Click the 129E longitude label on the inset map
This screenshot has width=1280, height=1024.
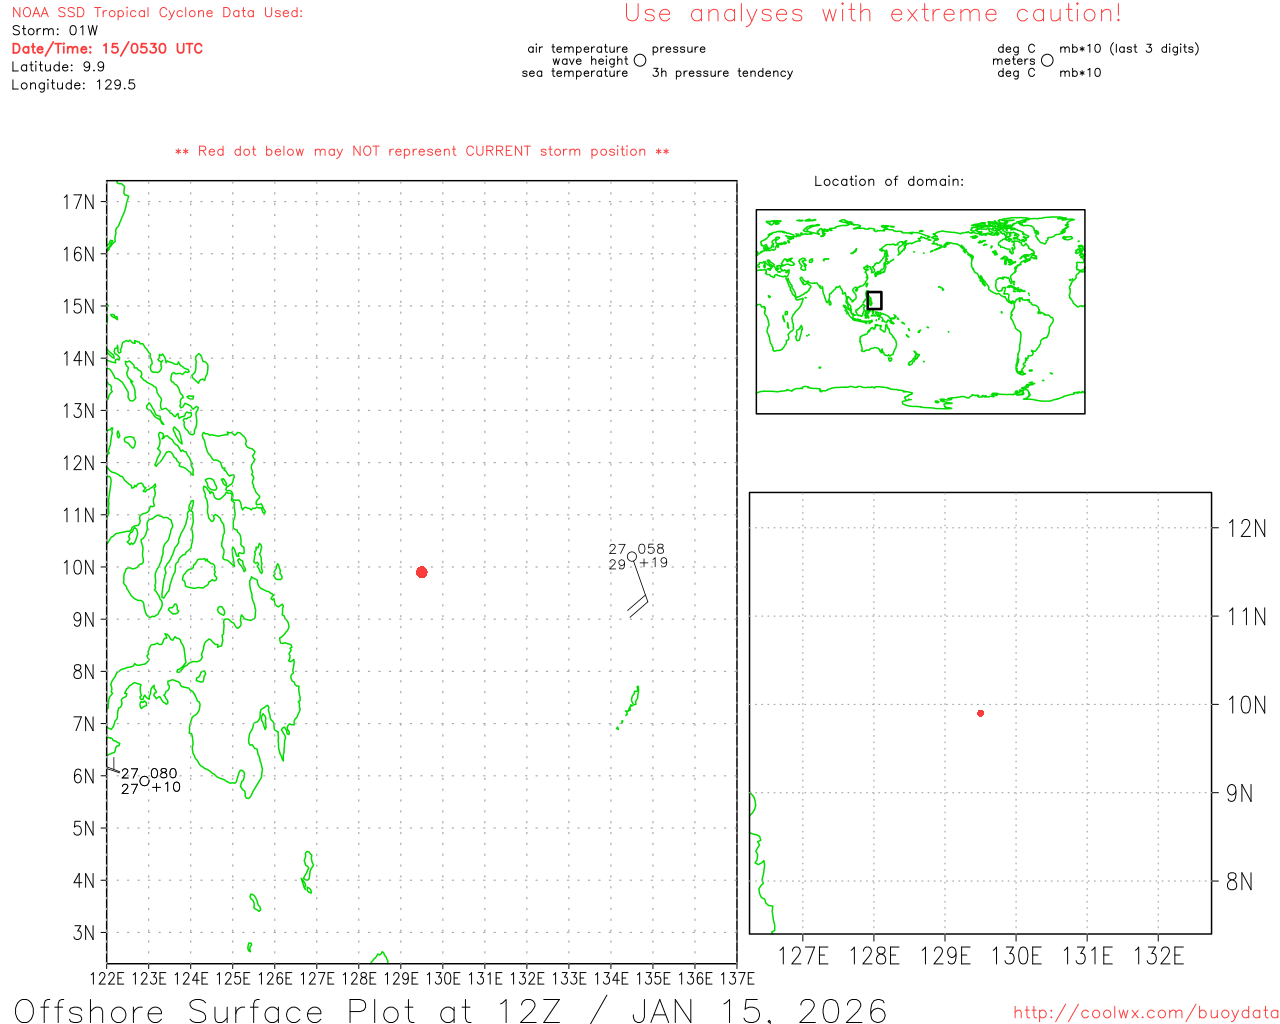coord(945,956)
